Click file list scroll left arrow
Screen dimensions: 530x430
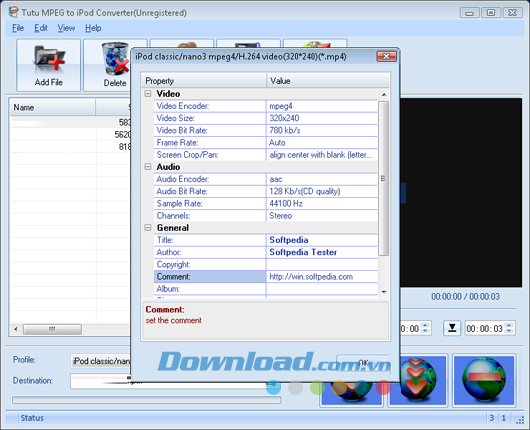coord(16,329)
